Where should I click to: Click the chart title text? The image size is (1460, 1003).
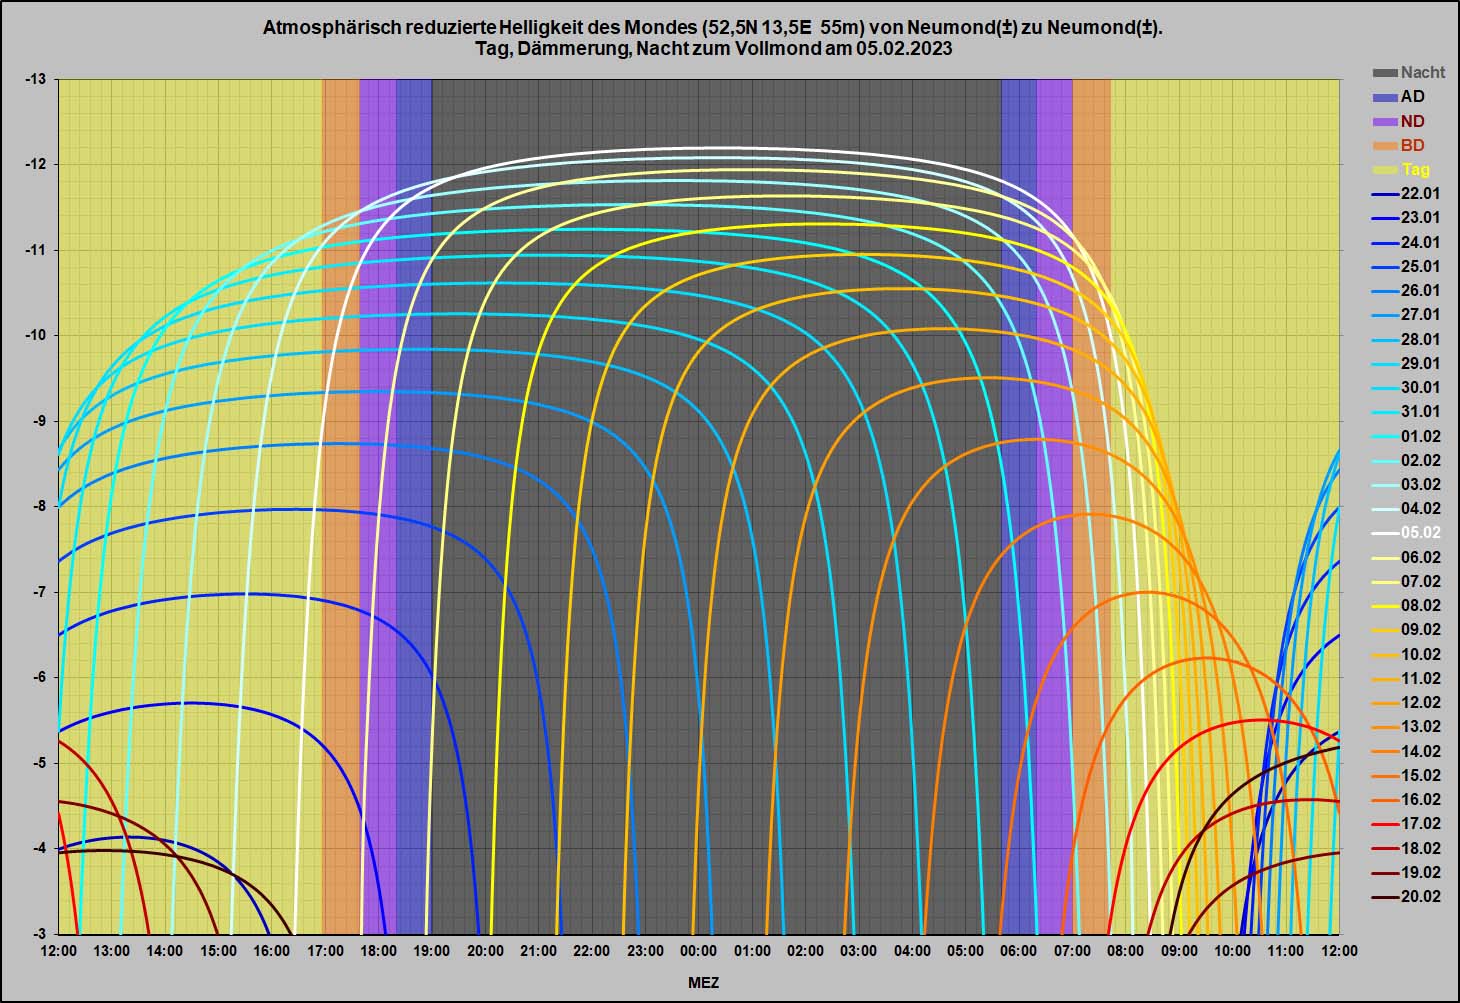(x=712, y=28)
